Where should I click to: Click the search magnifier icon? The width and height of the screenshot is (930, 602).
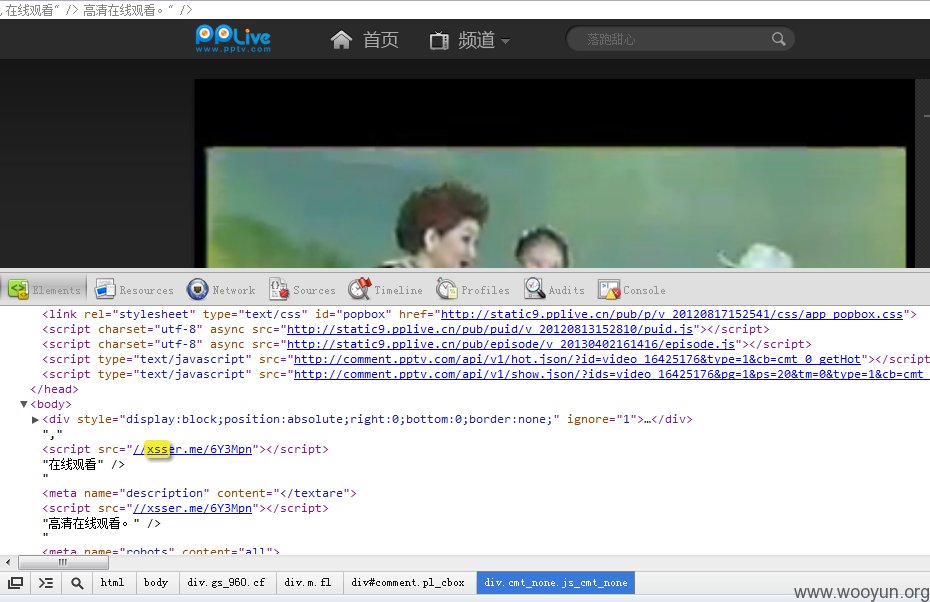779,39
